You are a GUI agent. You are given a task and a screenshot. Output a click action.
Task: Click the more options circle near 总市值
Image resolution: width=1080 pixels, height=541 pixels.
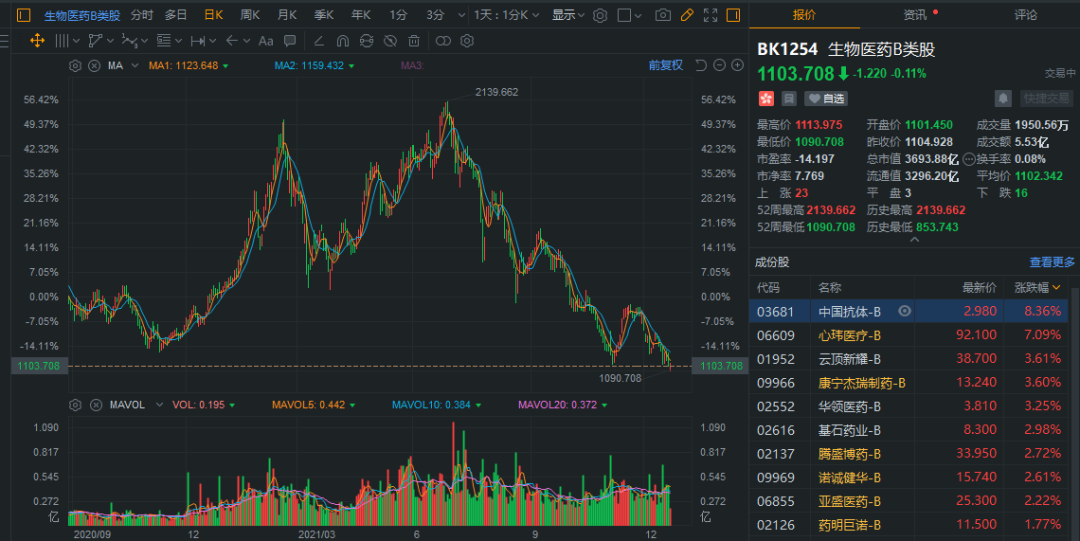click(969, 159)
